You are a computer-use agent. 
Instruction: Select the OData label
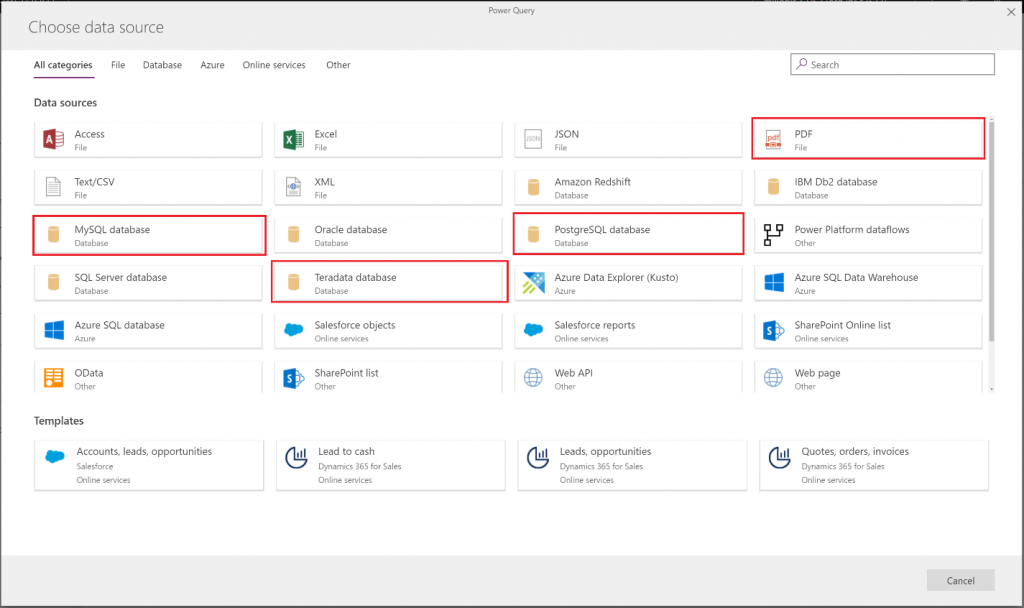(89, 373)
